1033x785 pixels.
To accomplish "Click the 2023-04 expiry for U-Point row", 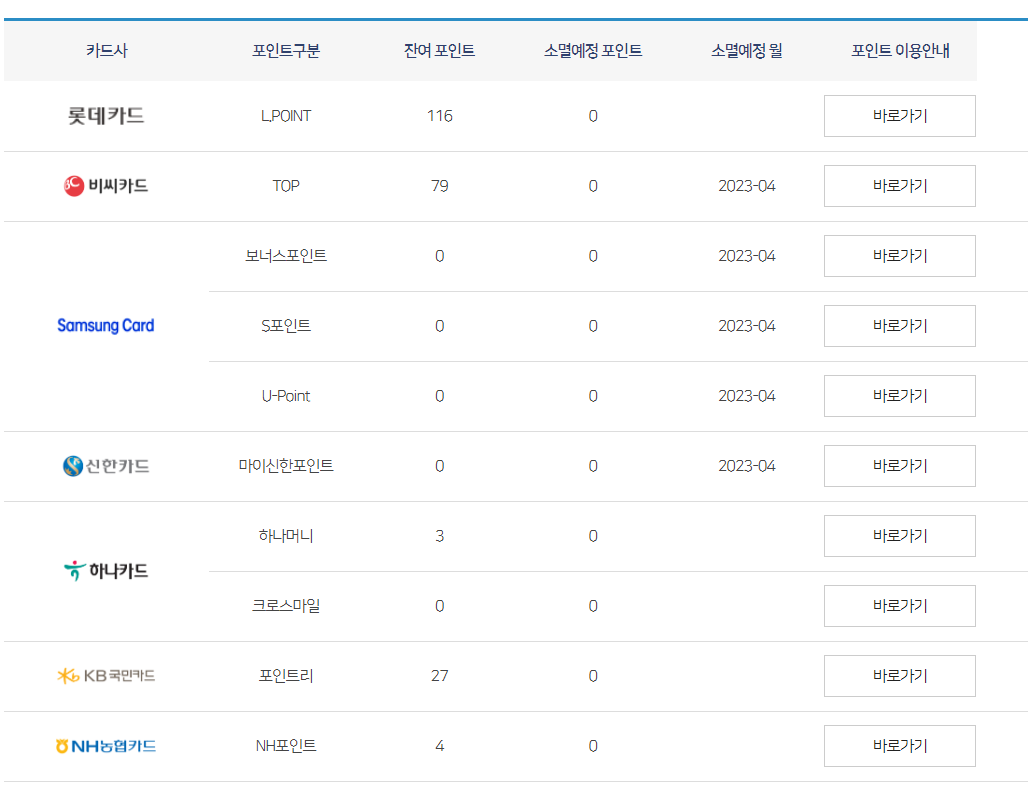I will [x=746, y=396].
